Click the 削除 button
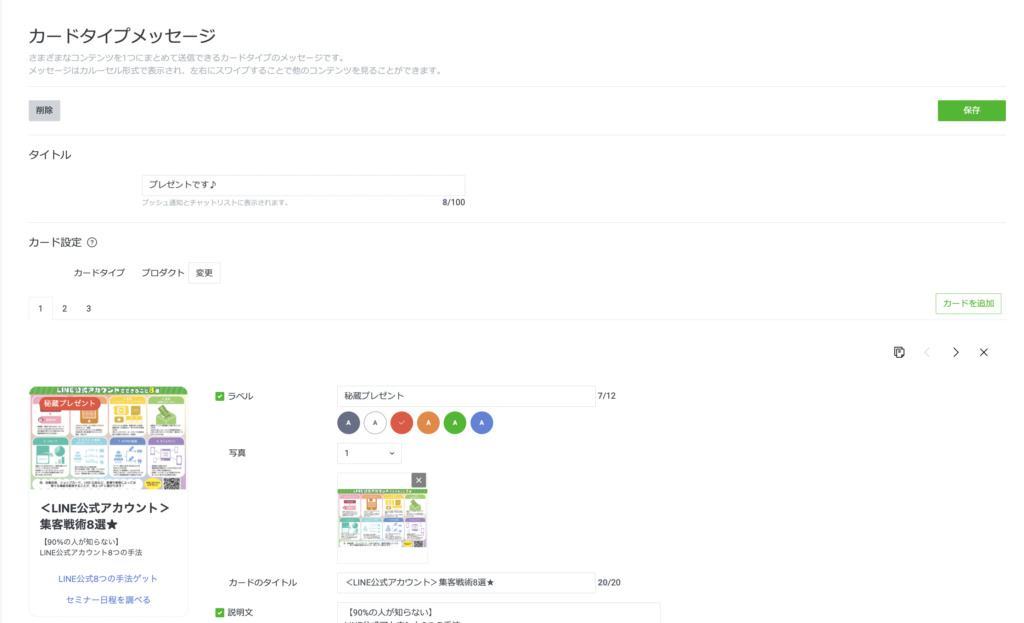1024x623 pixels. coord(44,111)
